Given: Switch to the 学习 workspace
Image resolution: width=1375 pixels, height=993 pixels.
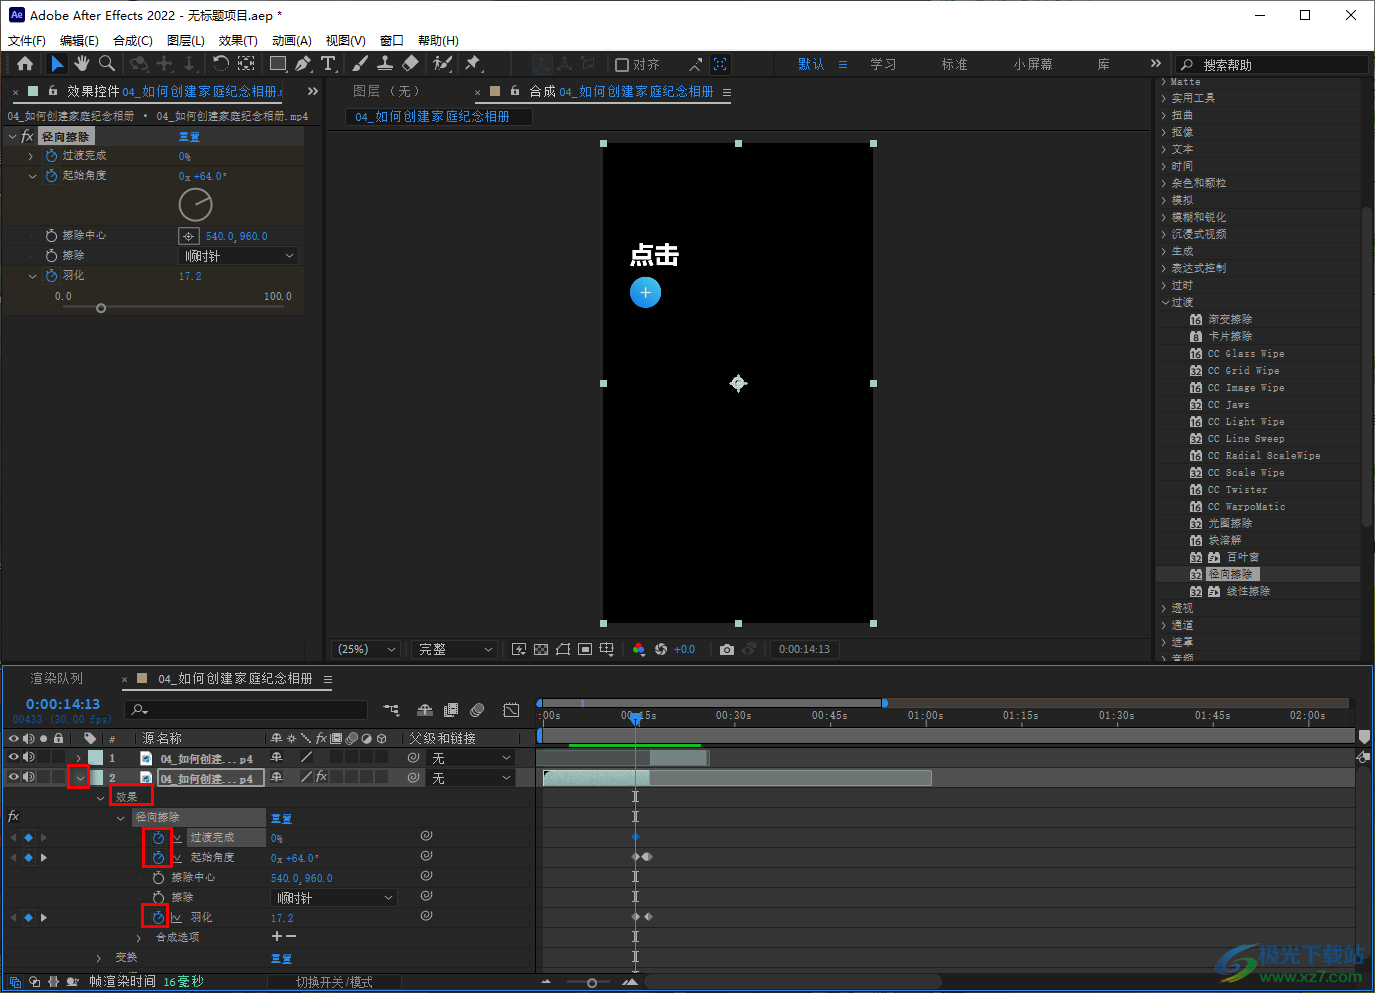Looking at the screenshot, I should 883,65.
